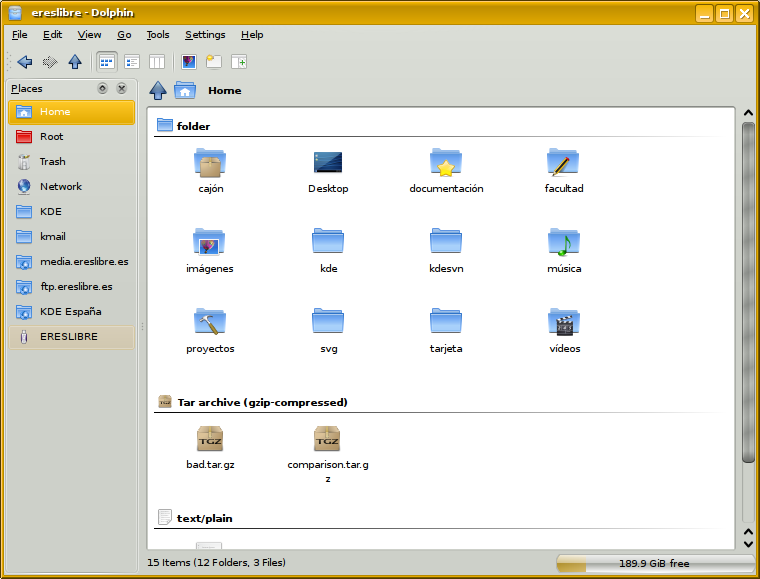The width and height of the screenshot is (760, 579).
Task: Switch to Details view mode
Action: [132, 62]
